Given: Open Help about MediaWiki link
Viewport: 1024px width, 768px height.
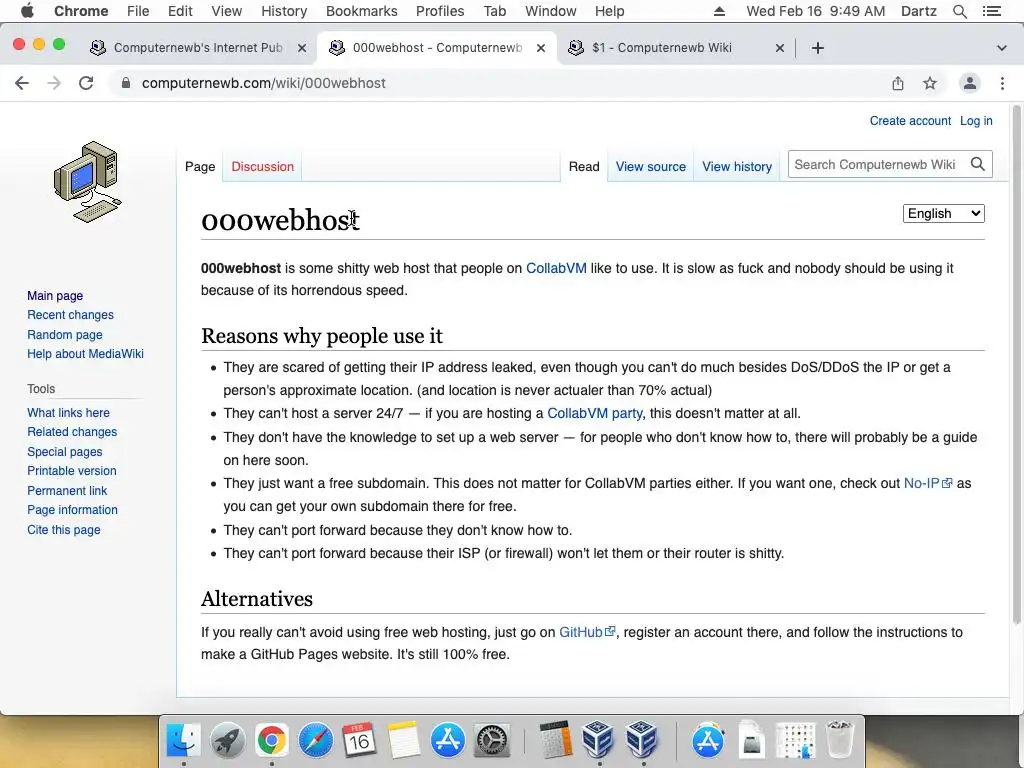Looking at the screenshot, I should click(x=86, y=353).
